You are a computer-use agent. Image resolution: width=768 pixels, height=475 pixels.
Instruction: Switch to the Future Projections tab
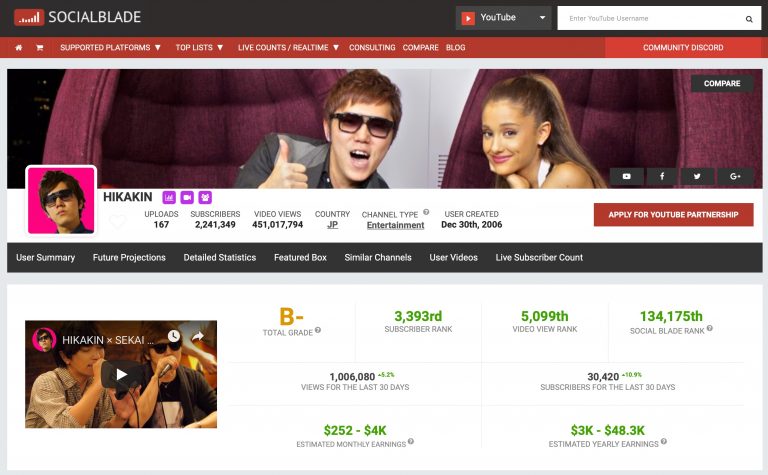click(129, 258)
